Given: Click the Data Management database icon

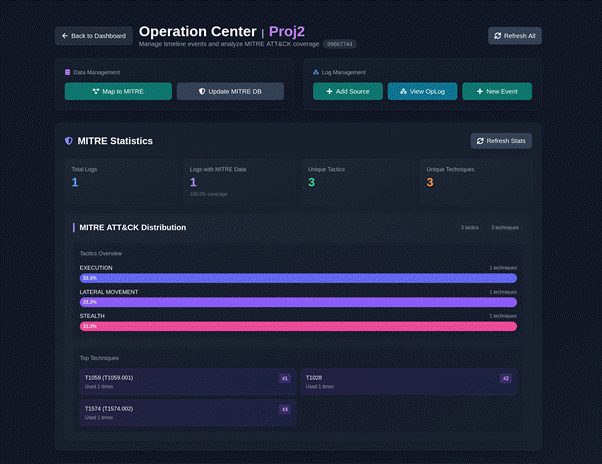Looking at the screenshot, I should point(68,72).
